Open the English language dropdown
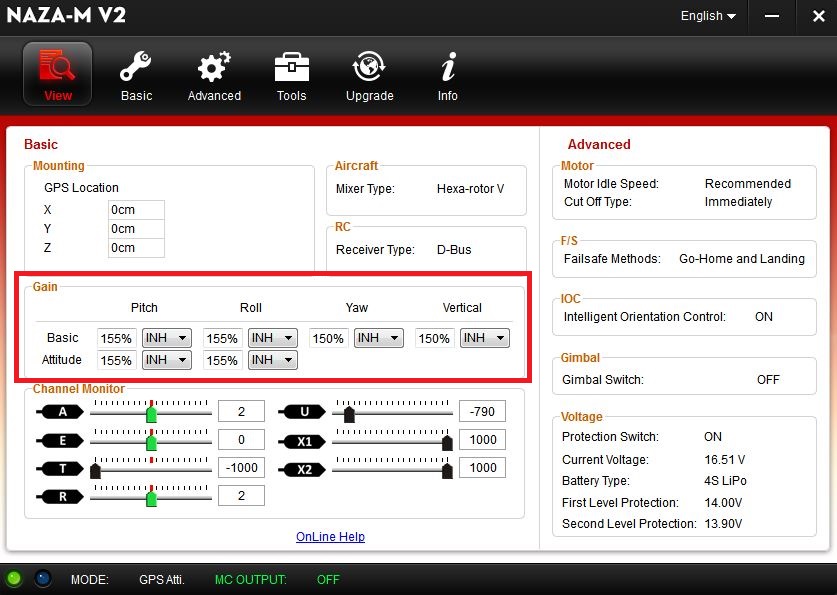The image size is (837, 595). [x=708, y=16]
